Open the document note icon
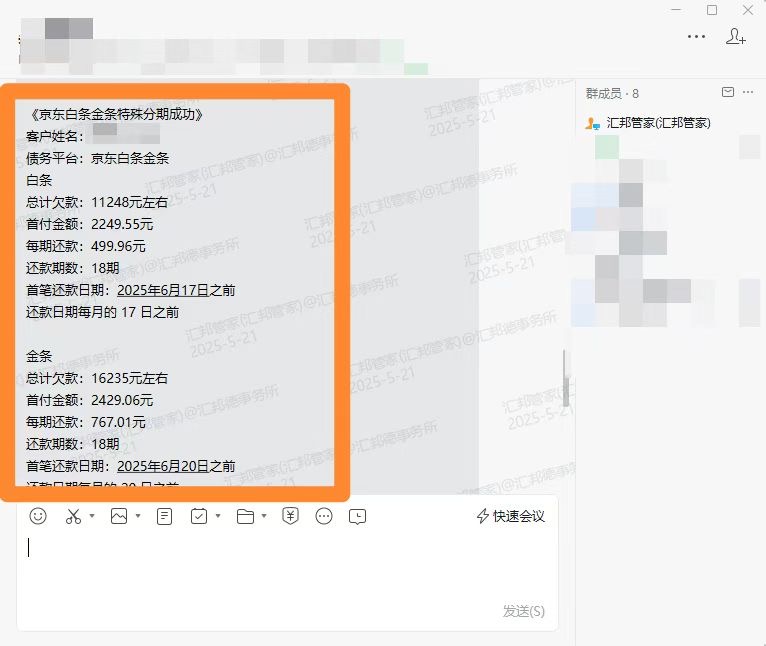766x646 pixels. [x=165, y=516]
